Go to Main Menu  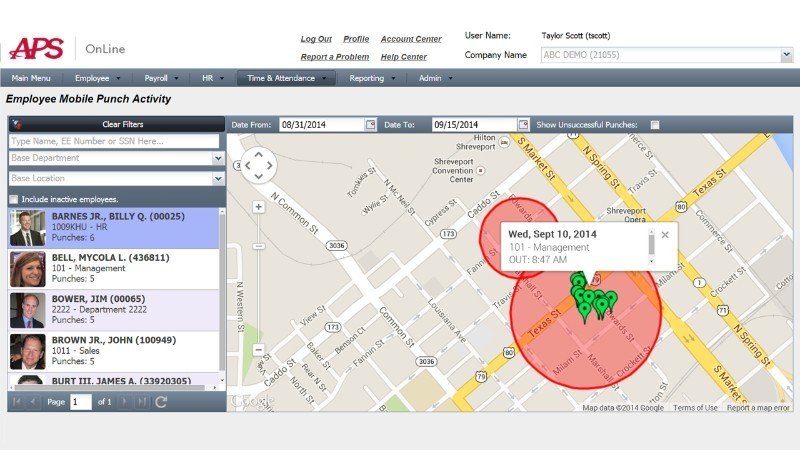31,78
